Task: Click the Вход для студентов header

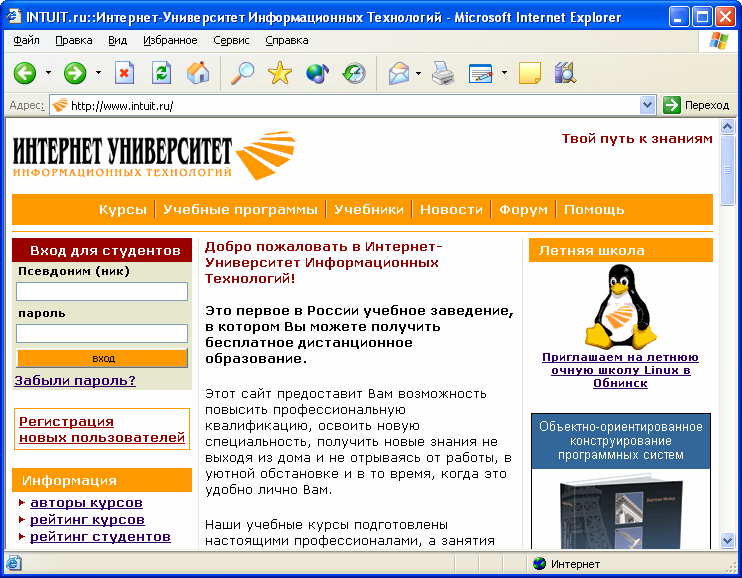Action: coord(102,250)
